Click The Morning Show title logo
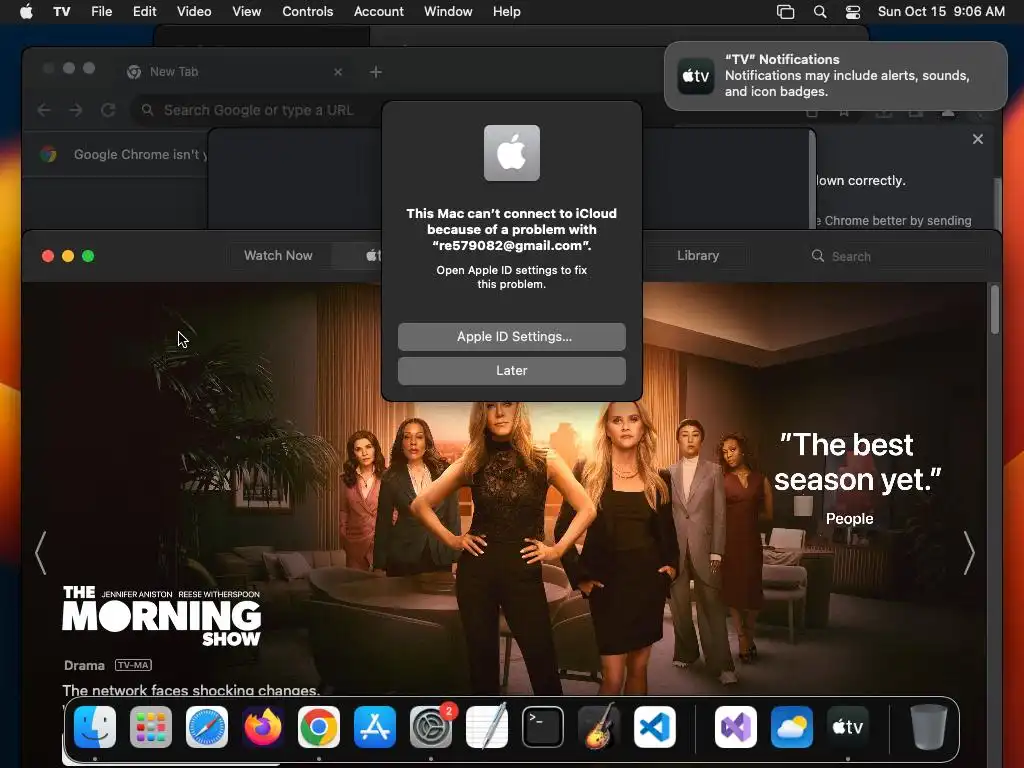Viewport: 1024px width, 768px height. pyautogui.click(x=162, y=615)
